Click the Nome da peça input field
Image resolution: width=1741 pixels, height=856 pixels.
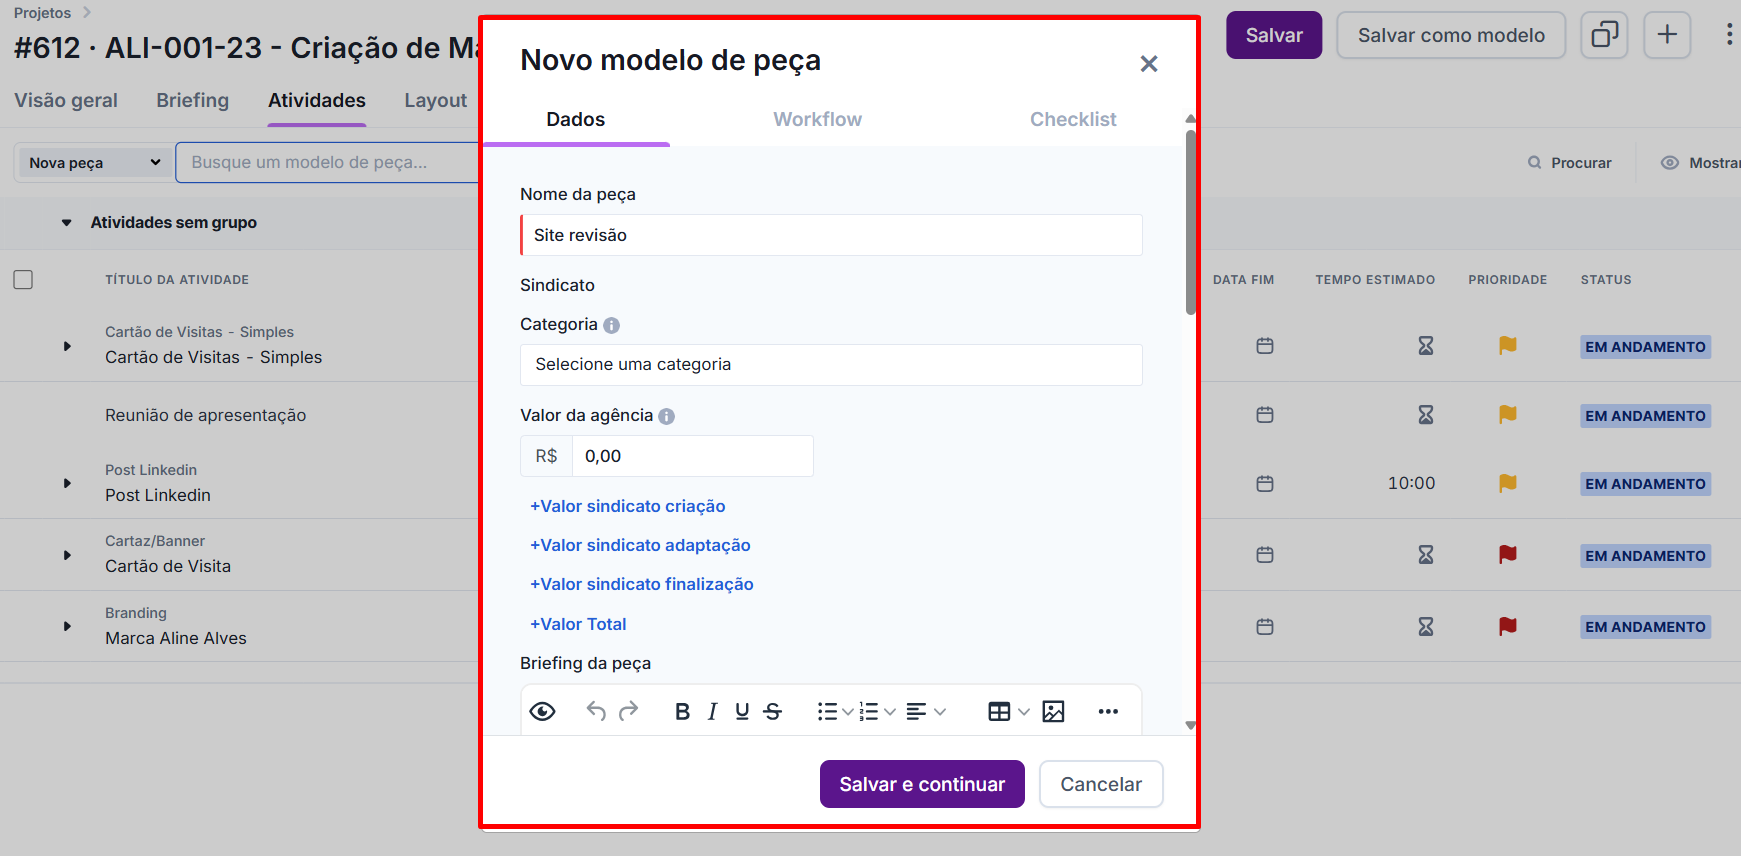830,235
